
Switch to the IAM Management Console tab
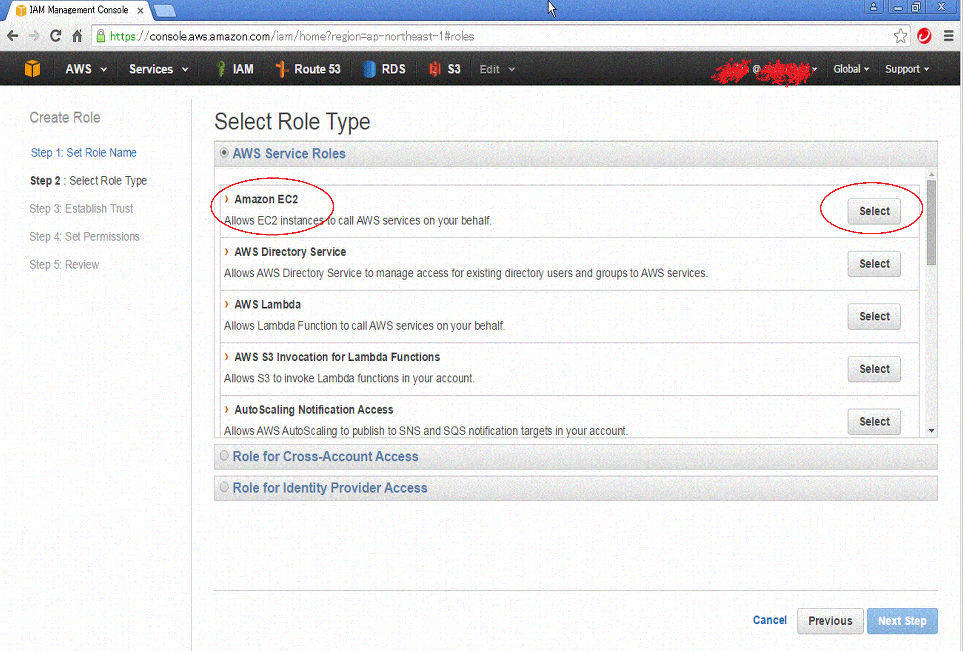pyautogui.click(x=70, y=8)
